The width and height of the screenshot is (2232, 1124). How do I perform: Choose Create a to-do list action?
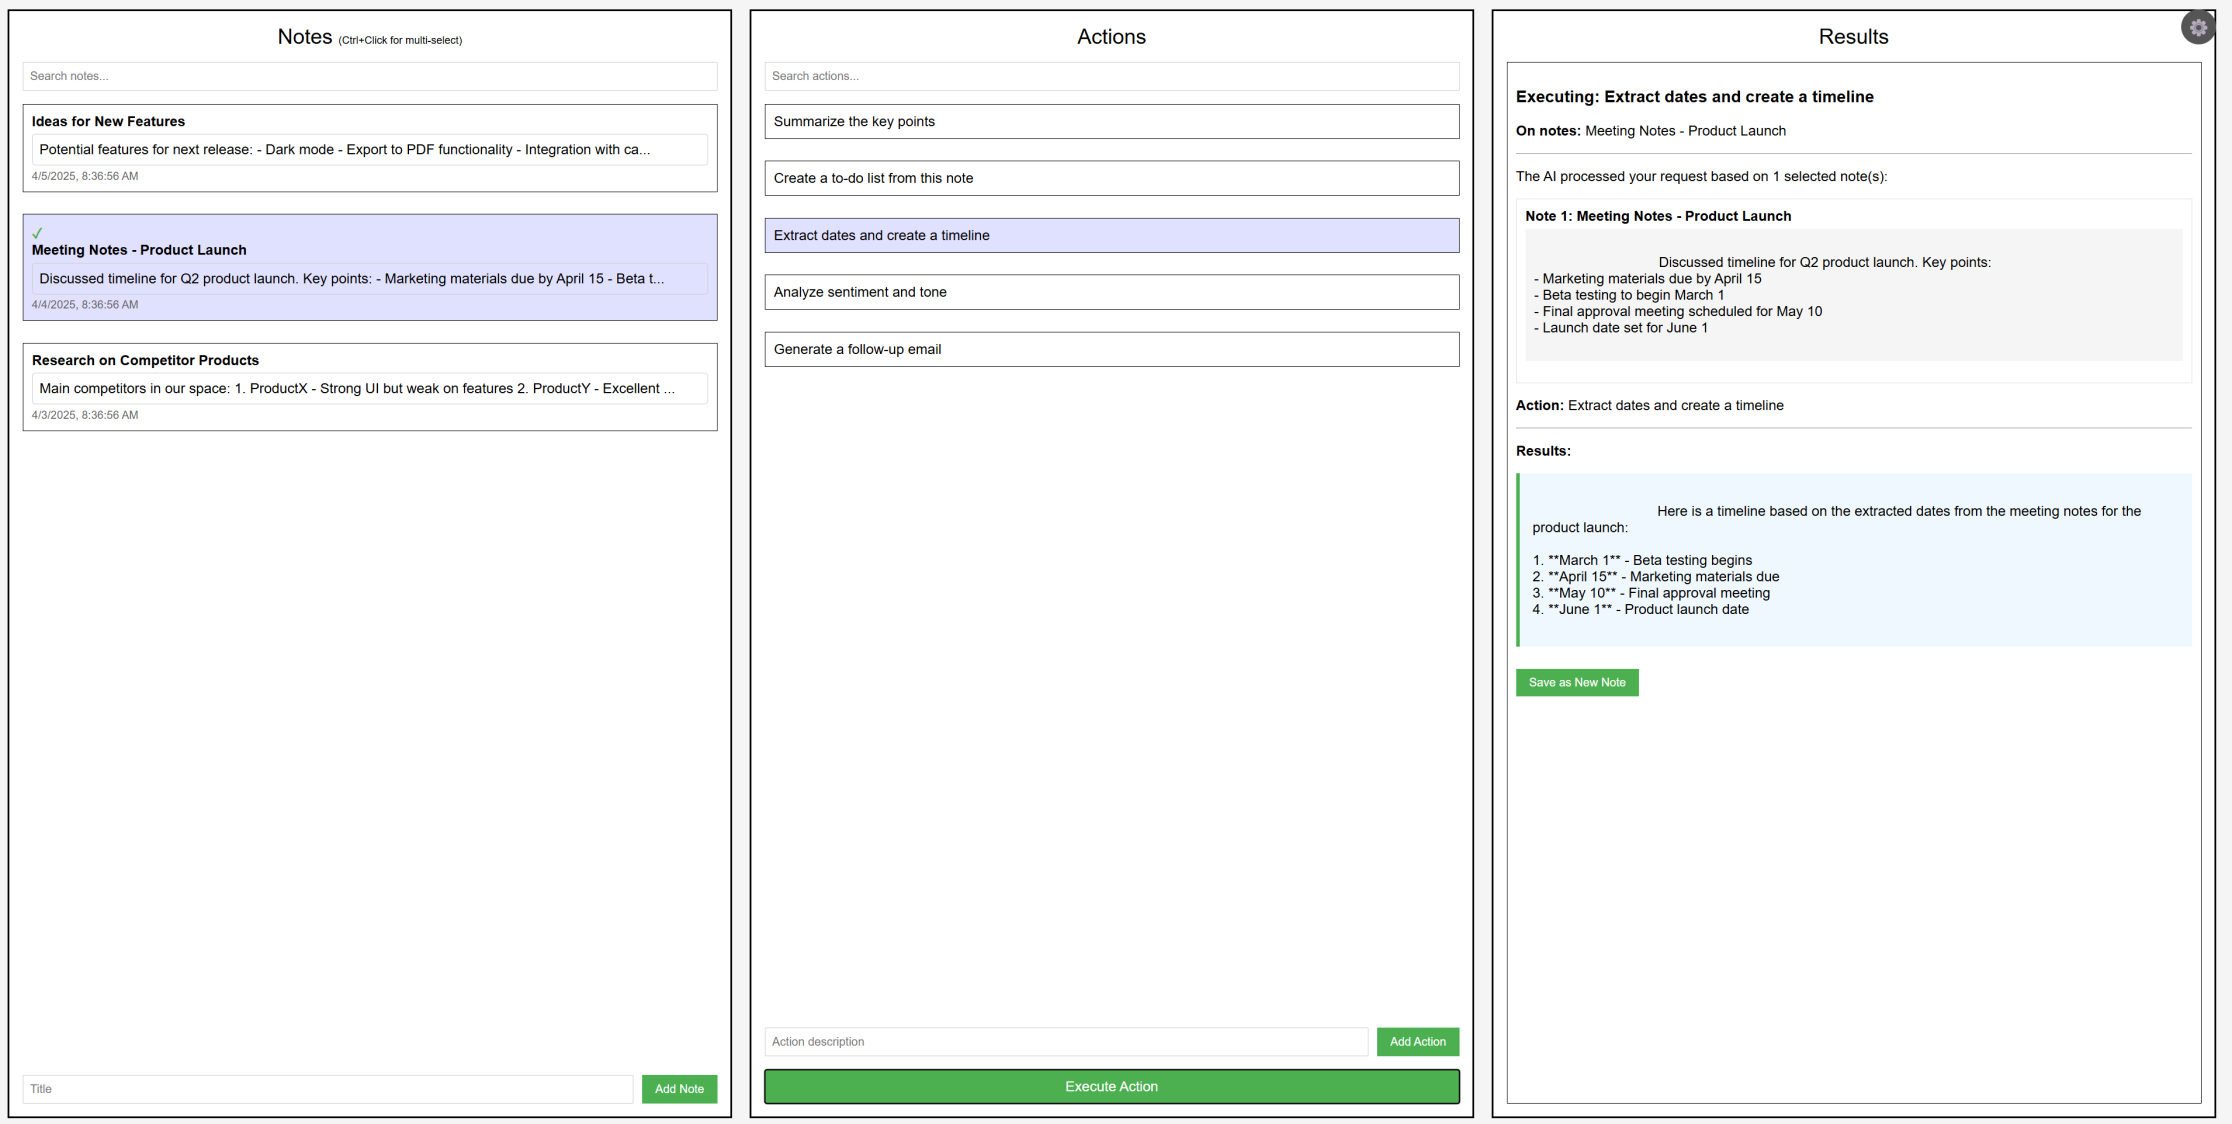coord(1111,178)
